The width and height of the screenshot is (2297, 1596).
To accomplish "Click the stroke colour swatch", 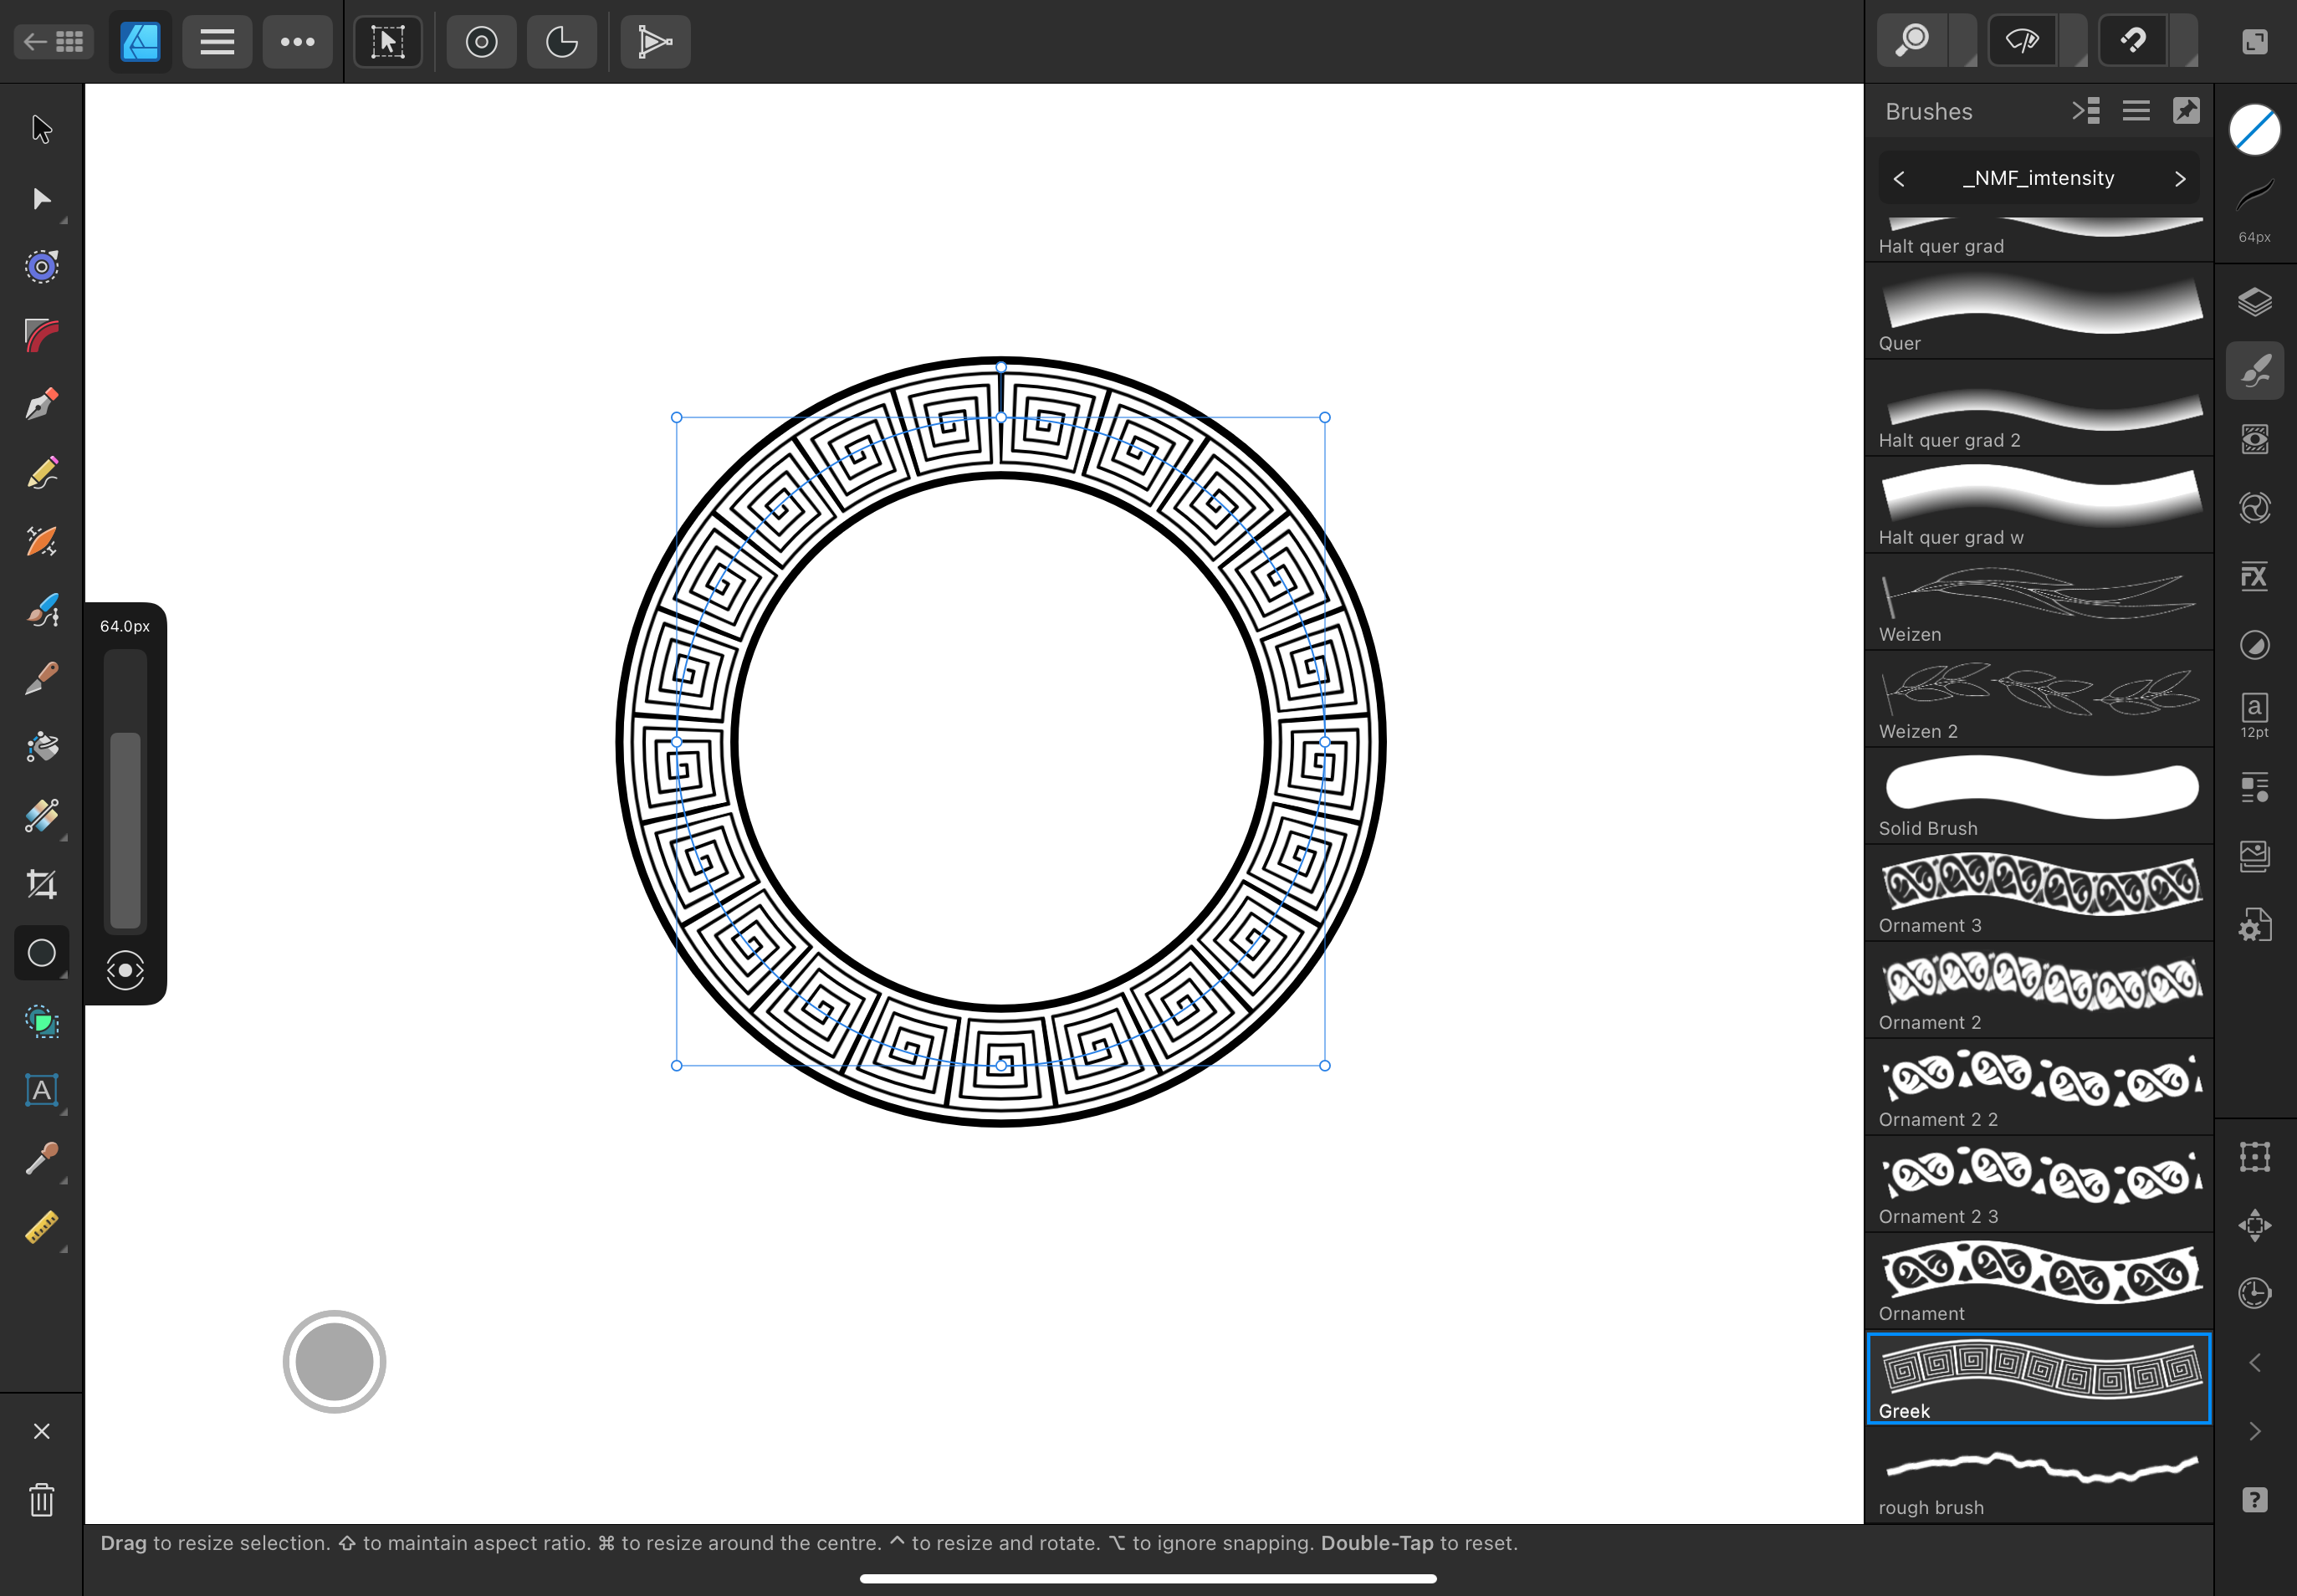I will point(2254,131).
